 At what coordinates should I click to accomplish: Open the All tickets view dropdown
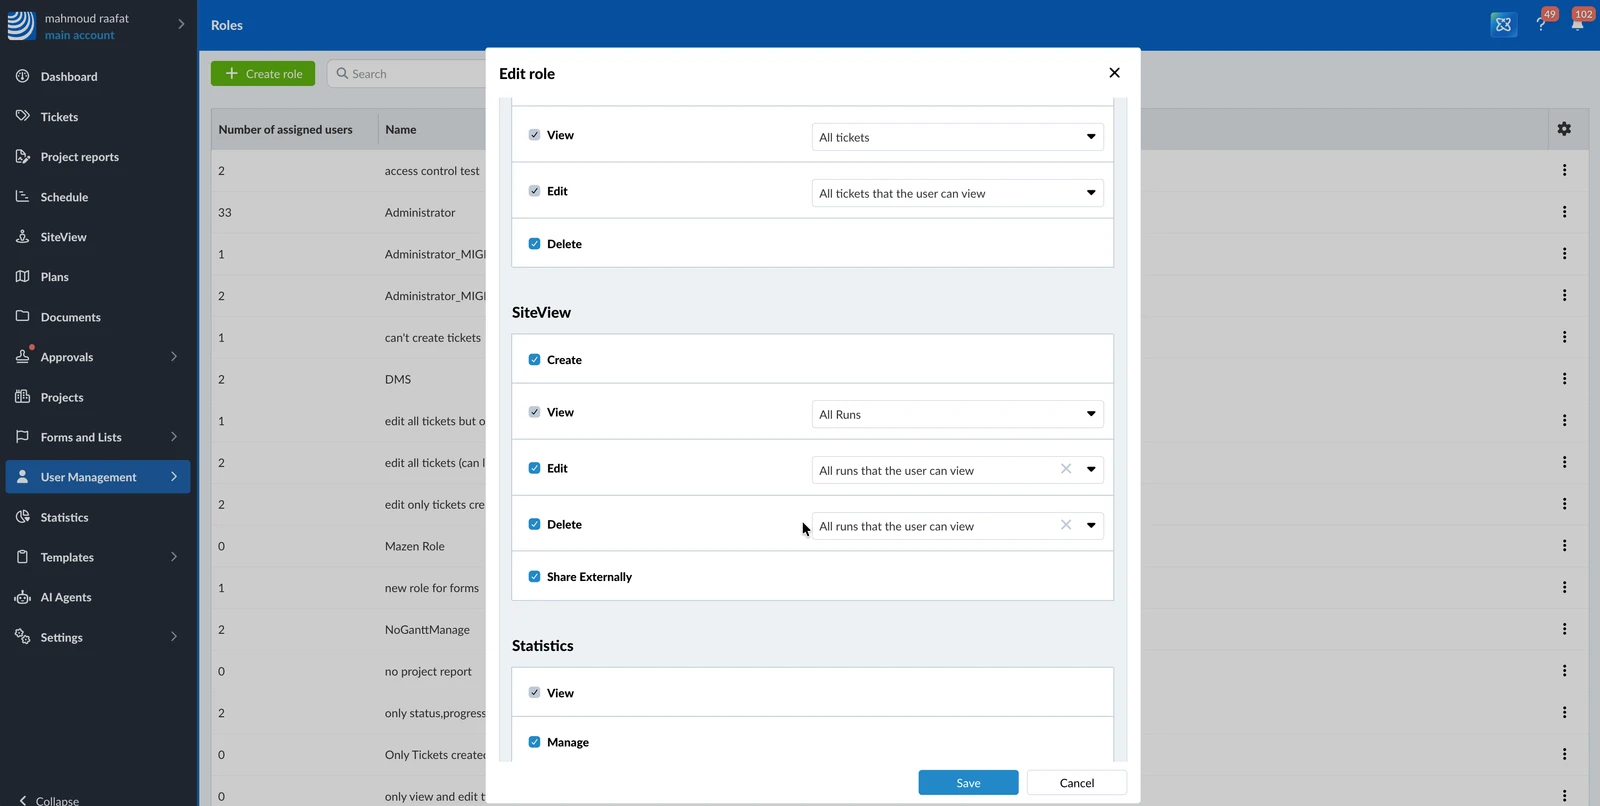coord(957,137)
